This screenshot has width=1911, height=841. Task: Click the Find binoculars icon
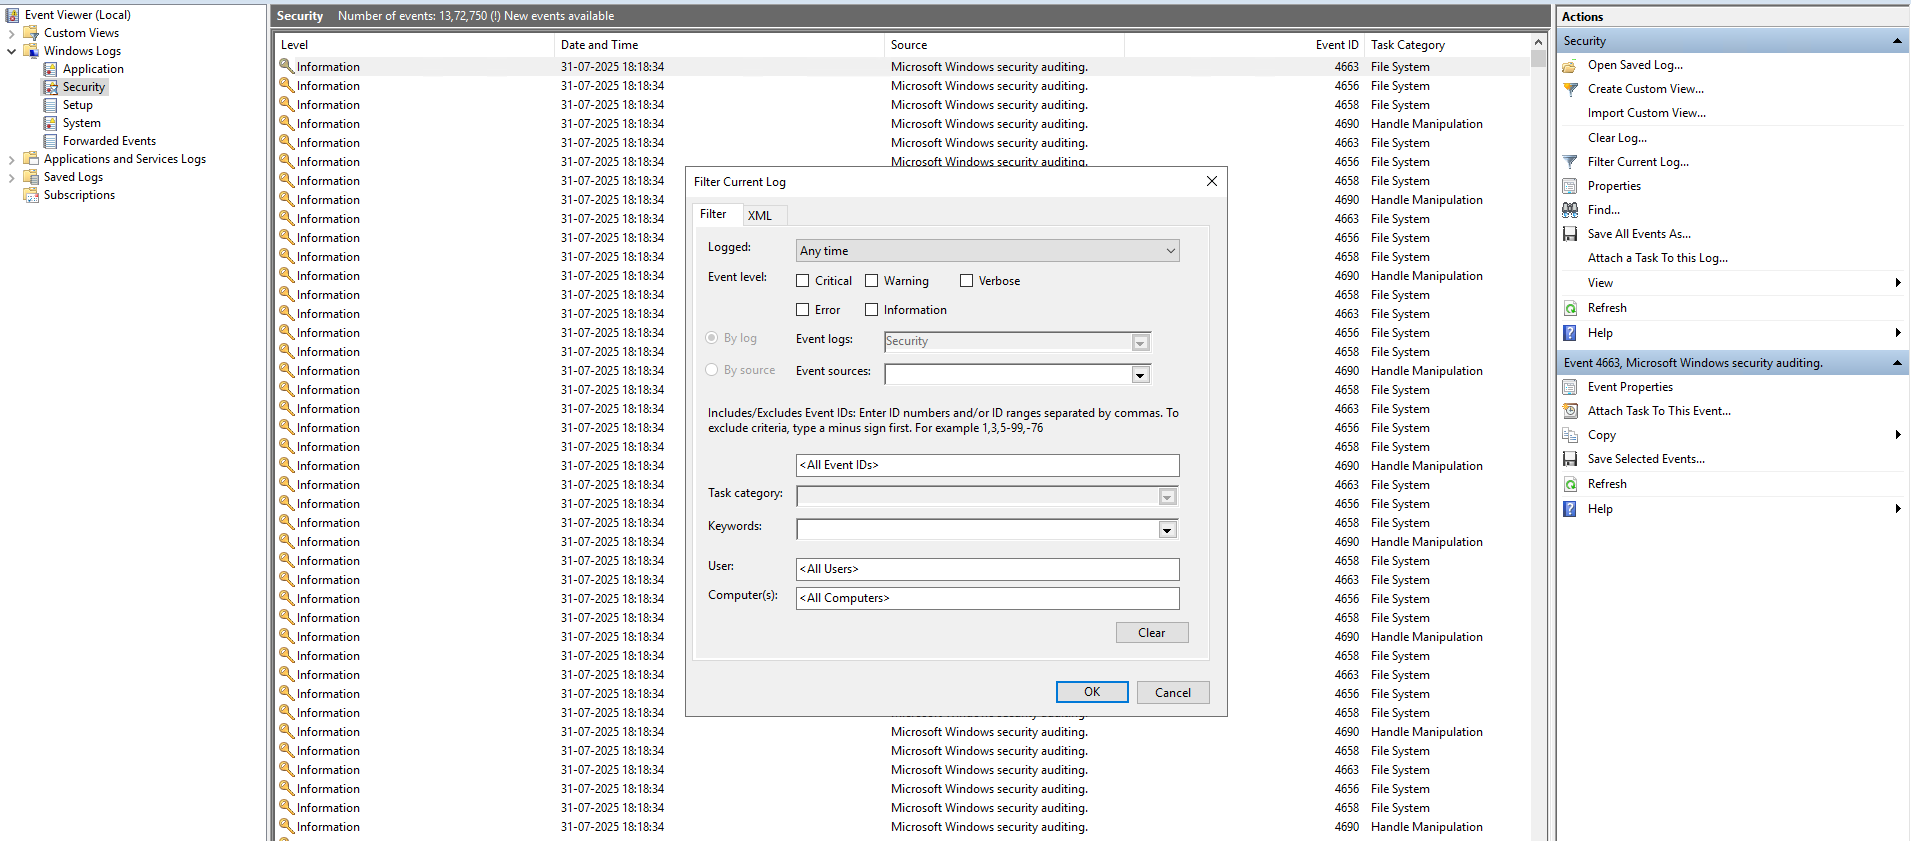[1570, 210]
